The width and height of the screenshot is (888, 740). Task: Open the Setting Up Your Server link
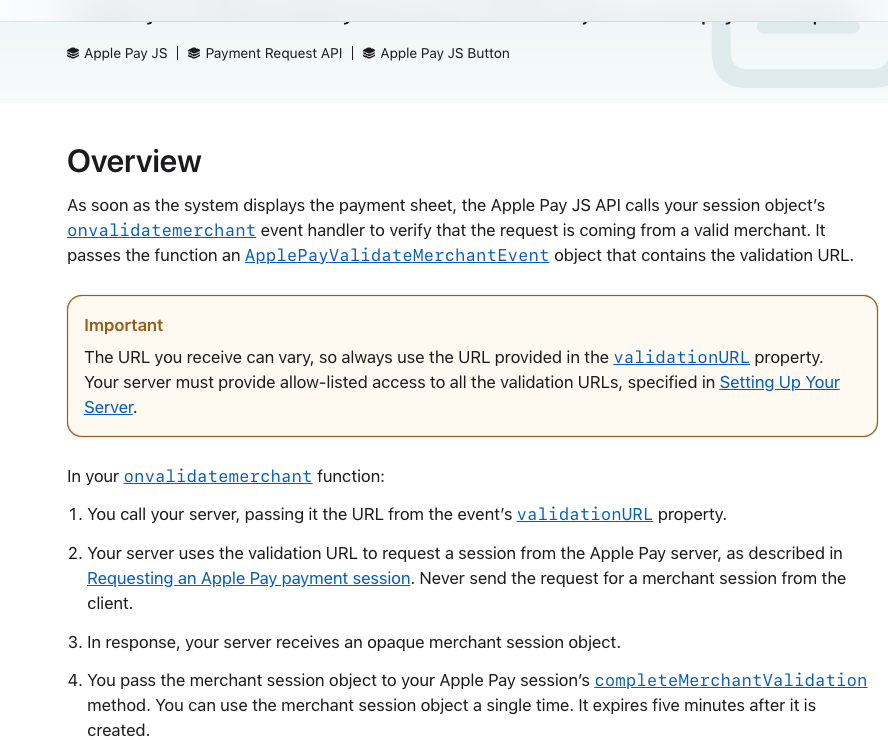tap(779, 382)
